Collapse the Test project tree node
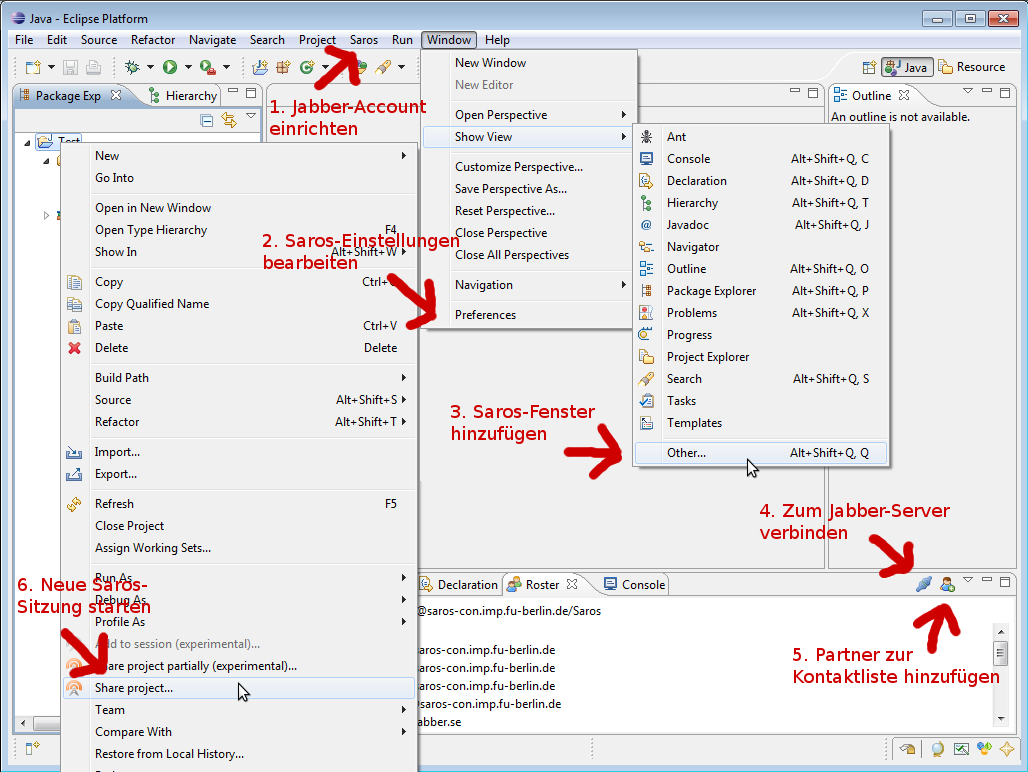Screen dimensions: 1028x772 27,142
